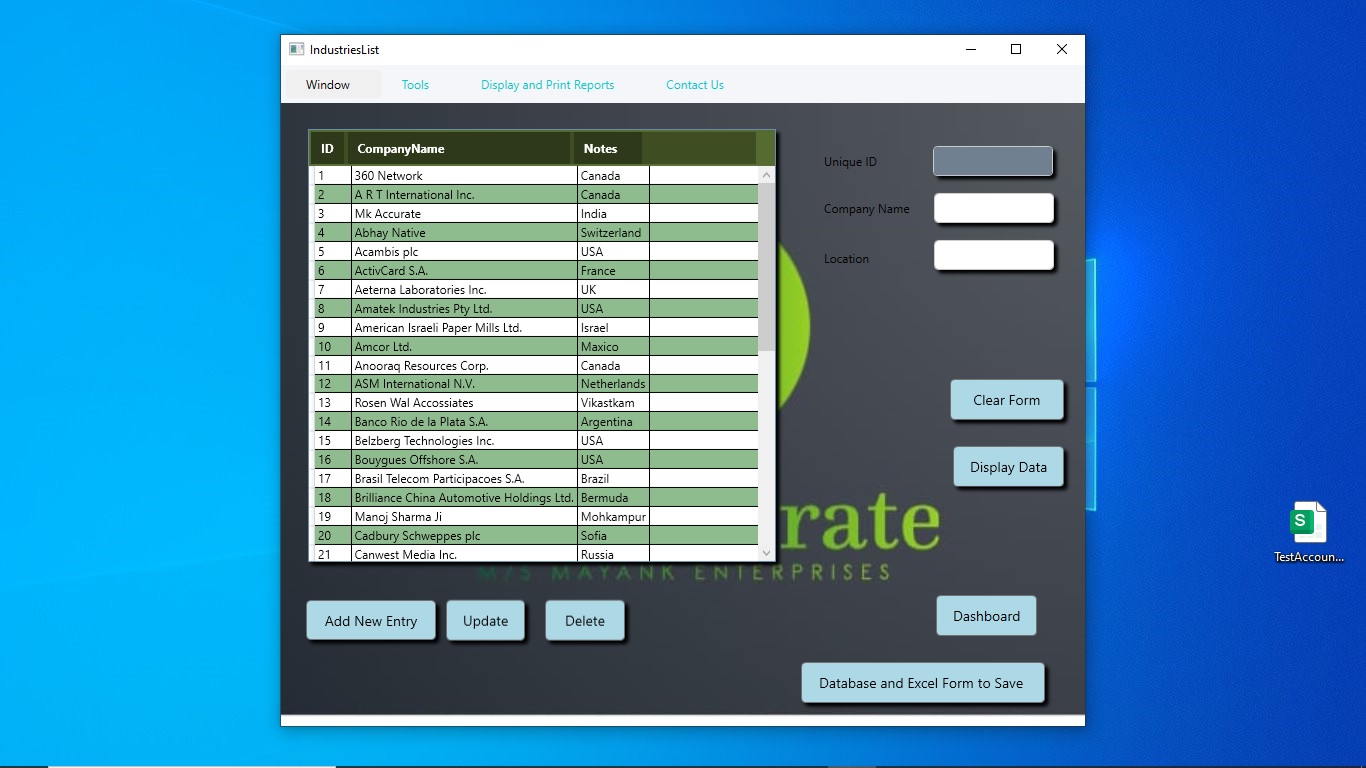Click the Bermuda notes cell
1366x768 pixels.
[x=613, y=498]
